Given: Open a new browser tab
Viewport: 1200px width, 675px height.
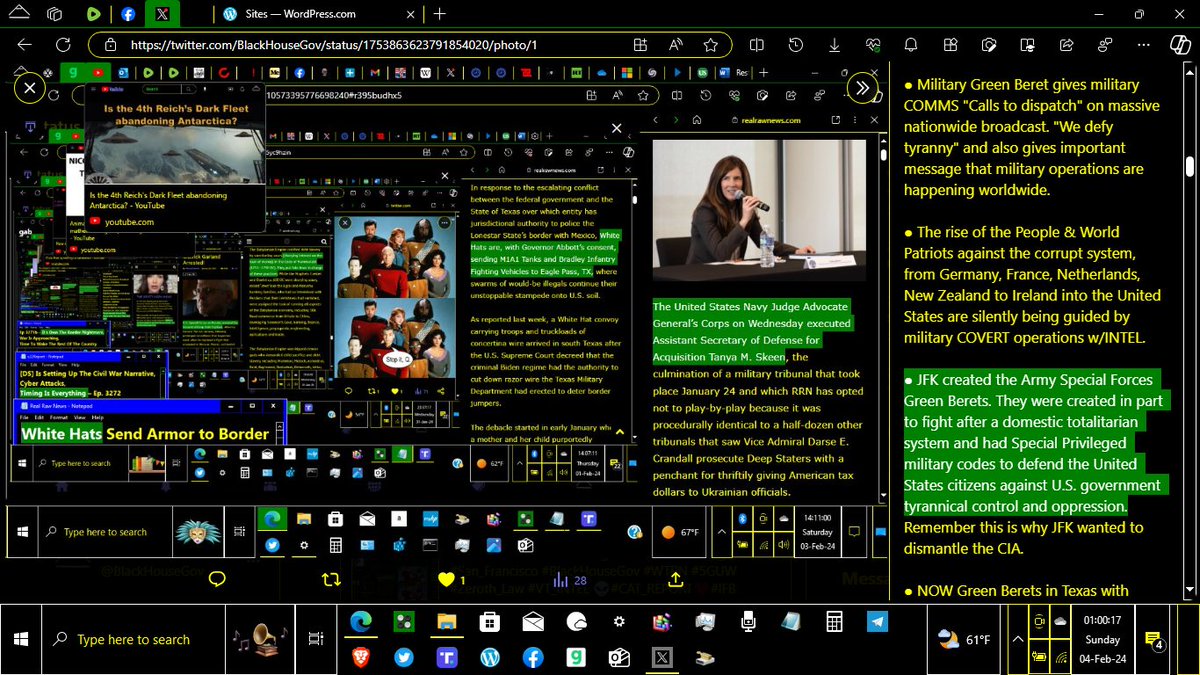Looking at the screenshot, I should coord(440,14).
